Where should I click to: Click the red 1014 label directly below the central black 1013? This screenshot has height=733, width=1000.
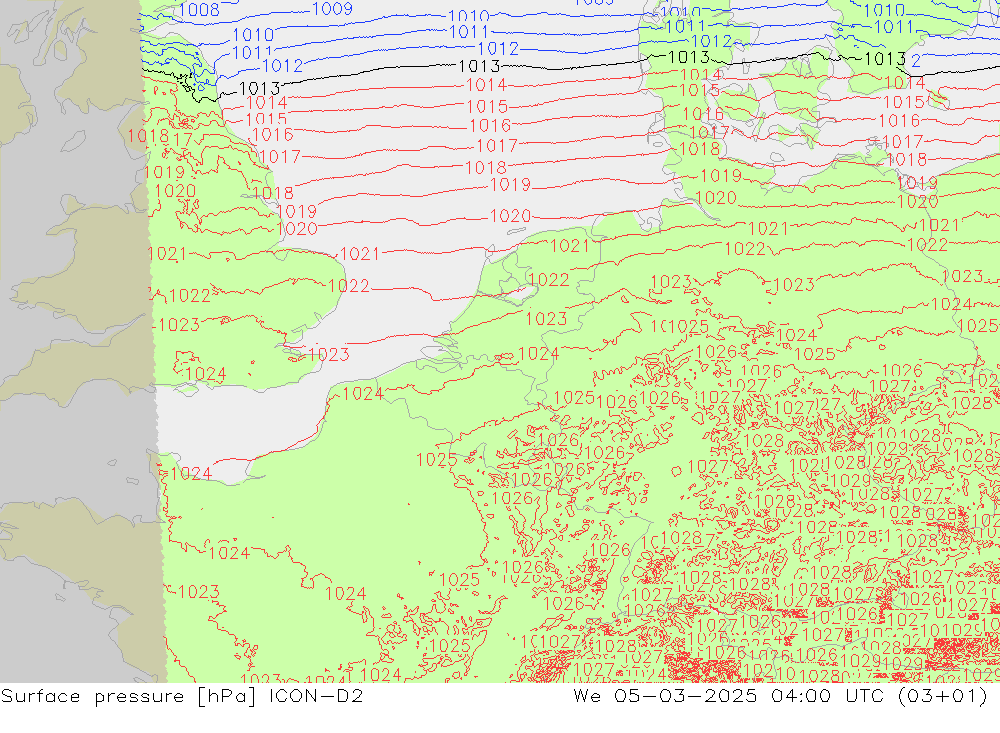point(487,85)
